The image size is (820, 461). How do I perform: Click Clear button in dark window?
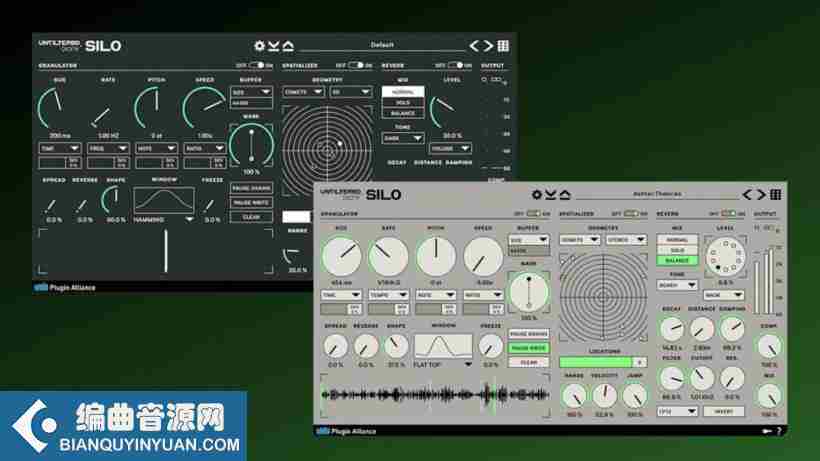251,217
